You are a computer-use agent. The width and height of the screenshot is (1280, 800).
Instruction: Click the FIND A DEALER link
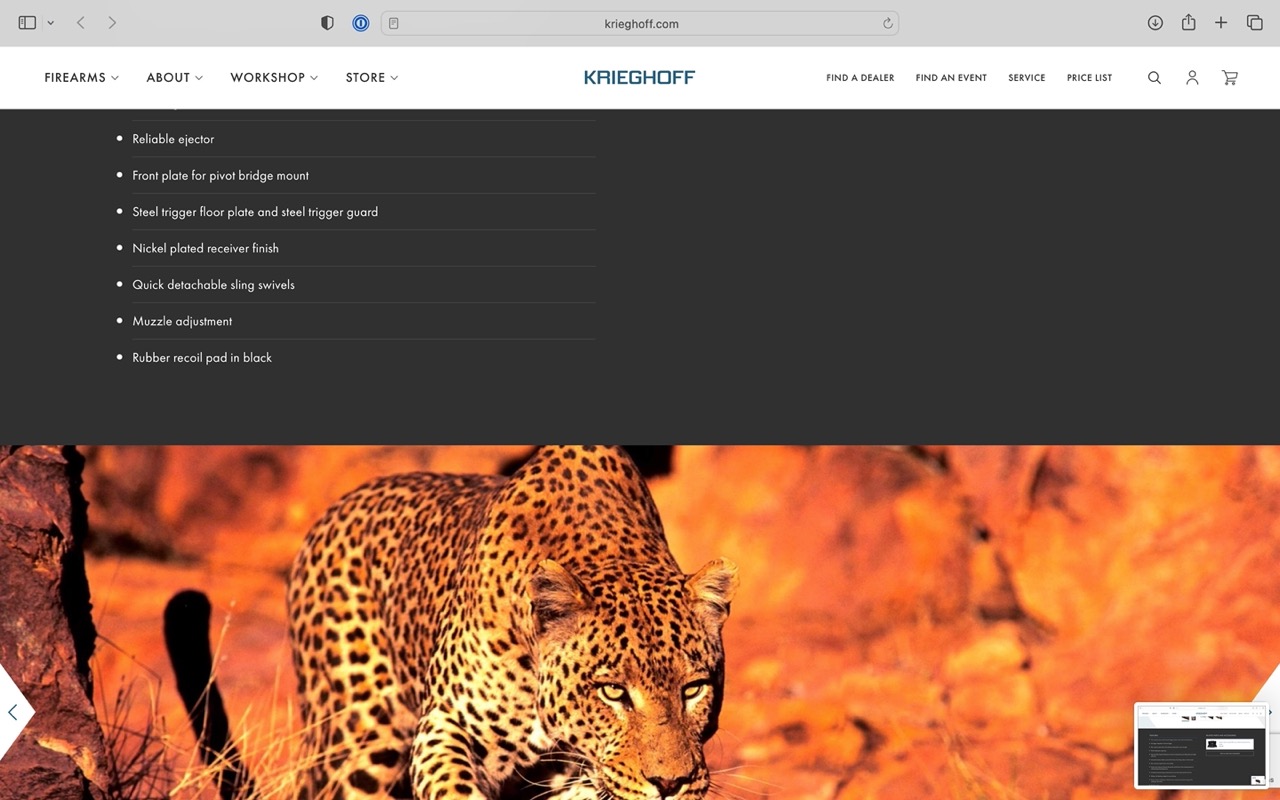[860, 78]
